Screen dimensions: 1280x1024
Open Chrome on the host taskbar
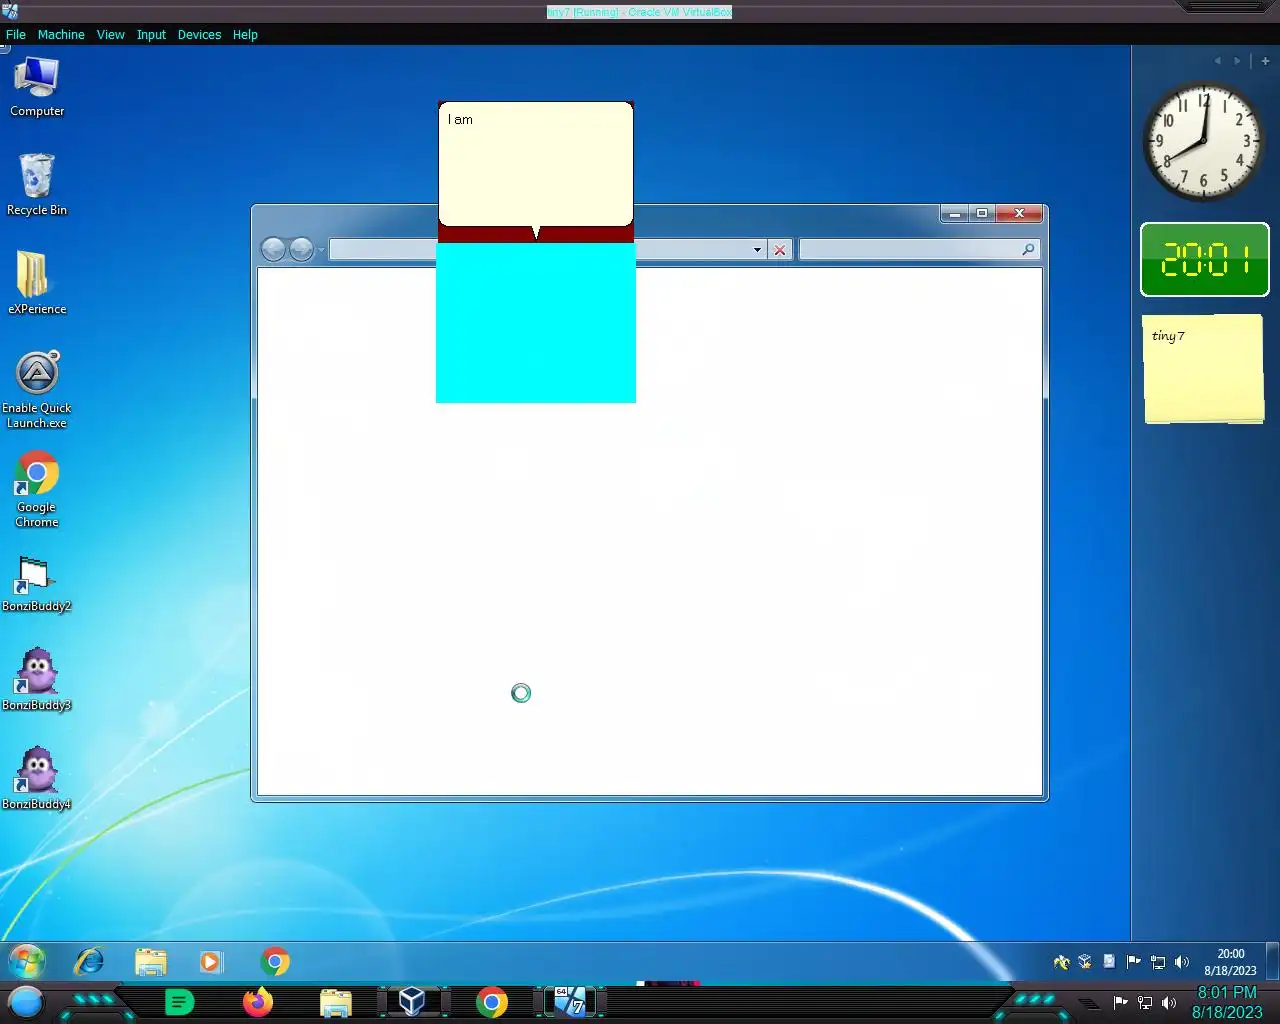click(491, 1002)
